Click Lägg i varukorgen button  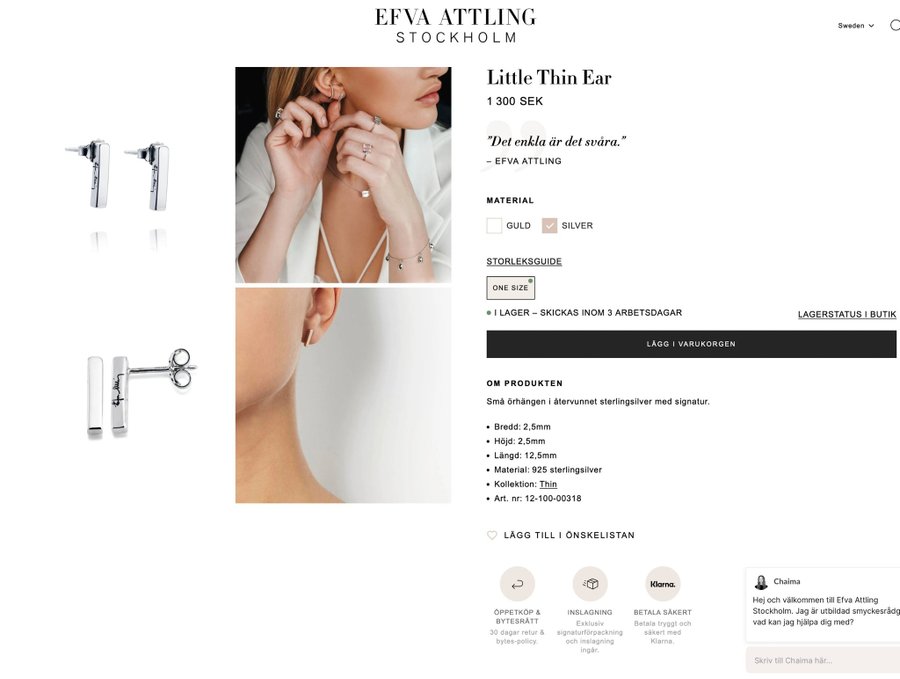(x=691, y=344)
